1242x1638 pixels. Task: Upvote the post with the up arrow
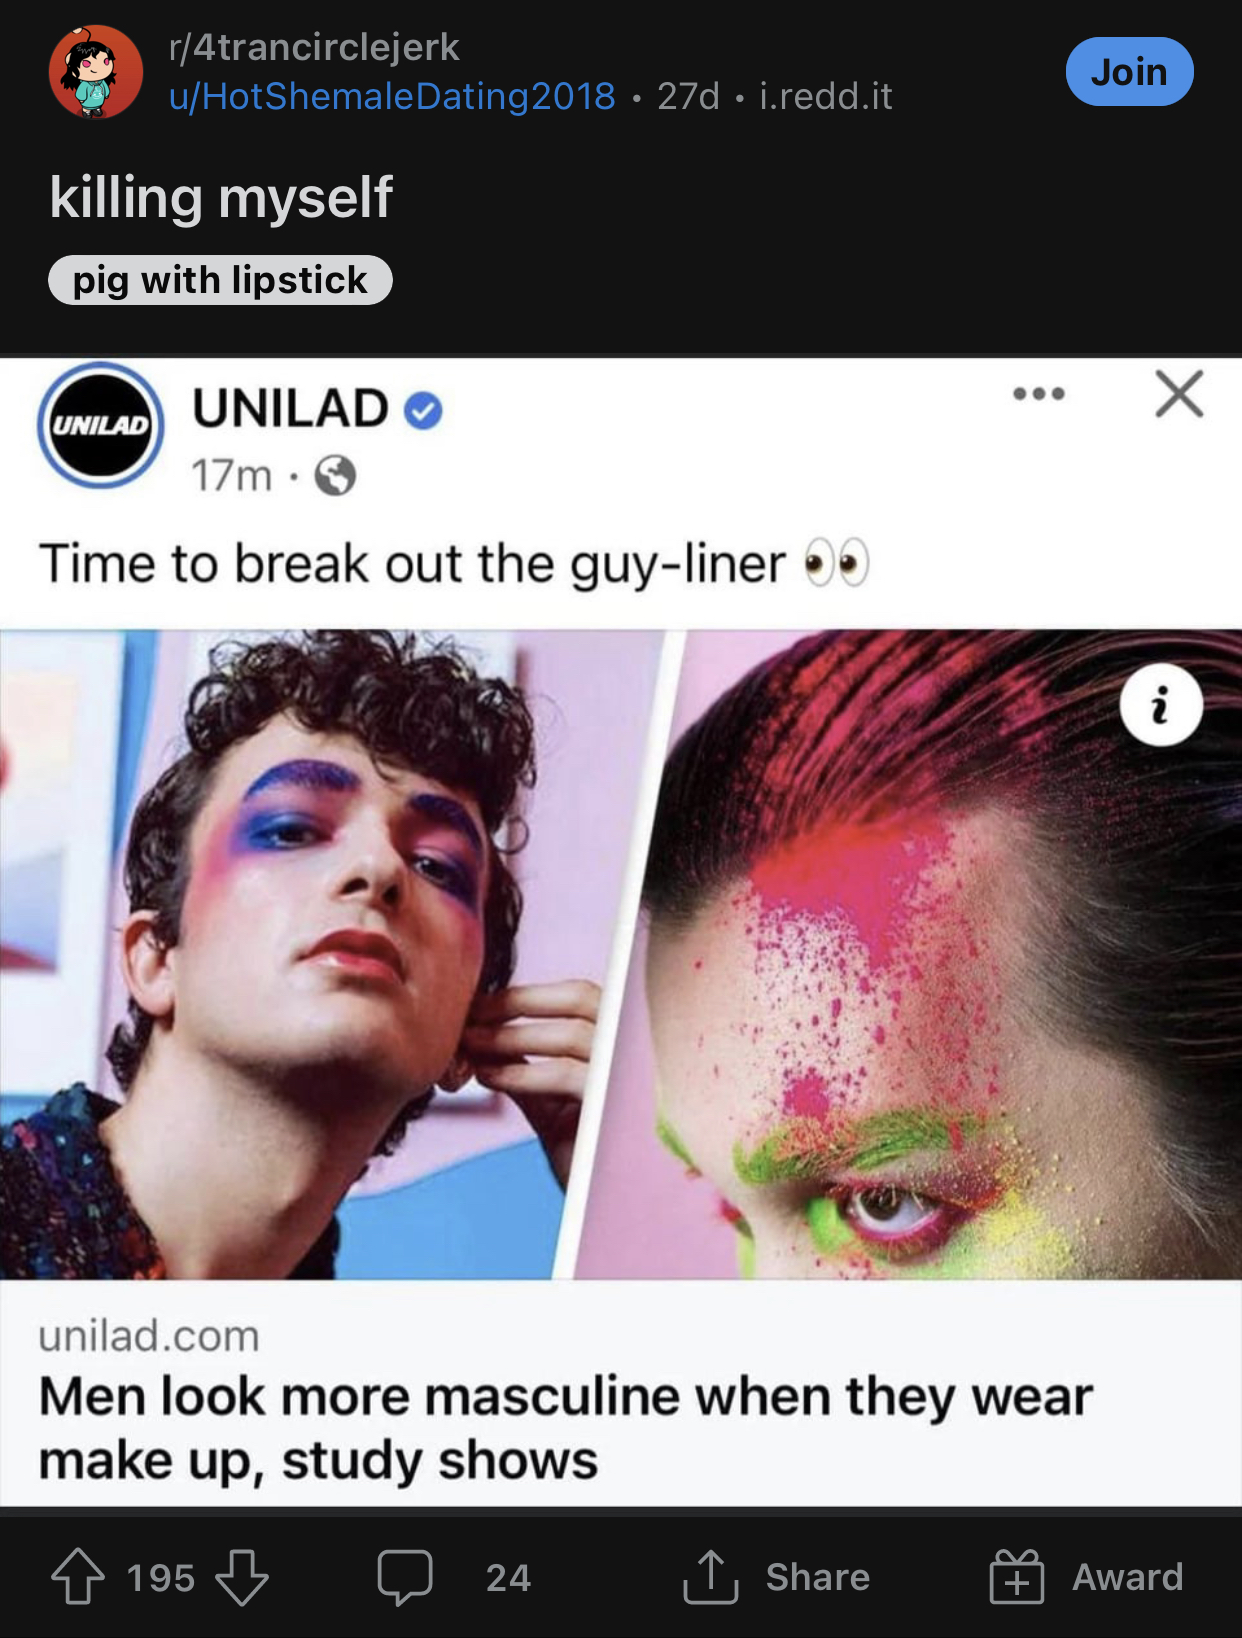click(78, 1577)
